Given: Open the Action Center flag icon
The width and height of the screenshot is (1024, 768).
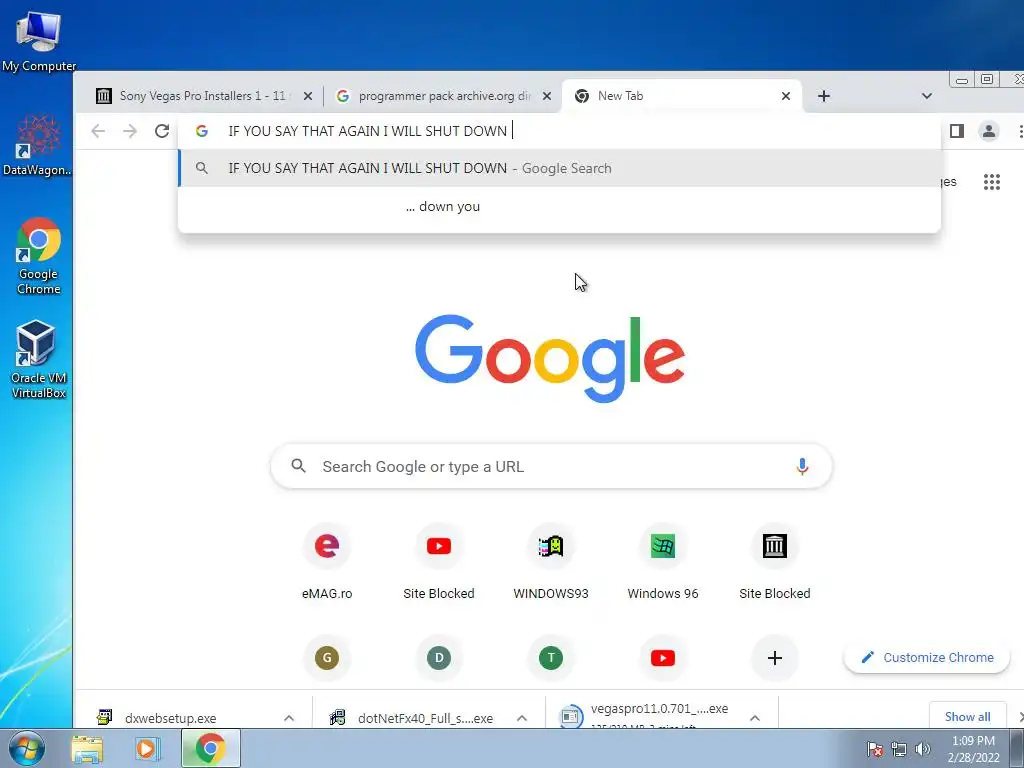Looking at the screenshot, I should pyautogui.click(x=875, y=749).
